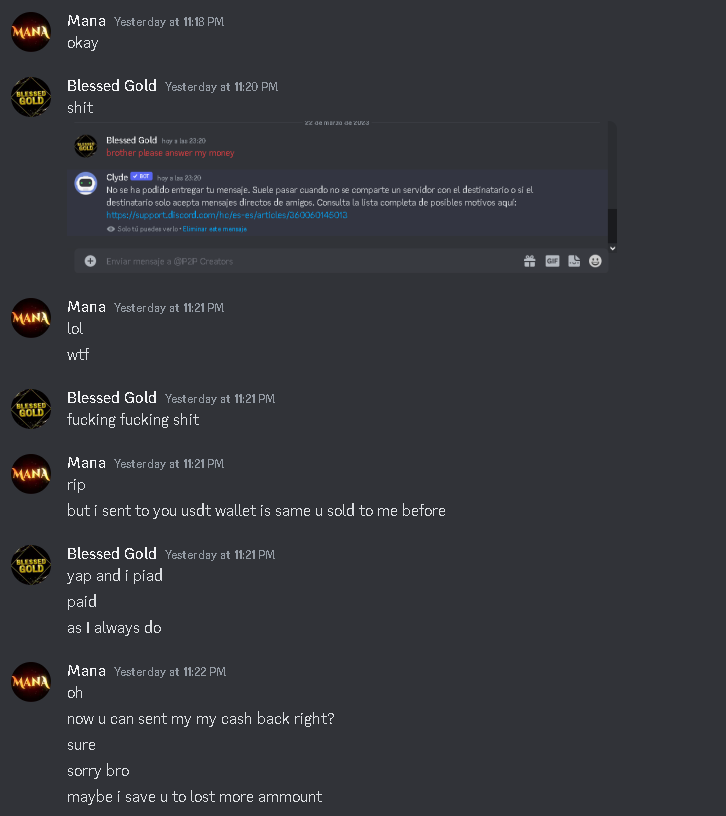The image size is (726, 816).
Task: Open the sticker picker icon
Action: 574,261
